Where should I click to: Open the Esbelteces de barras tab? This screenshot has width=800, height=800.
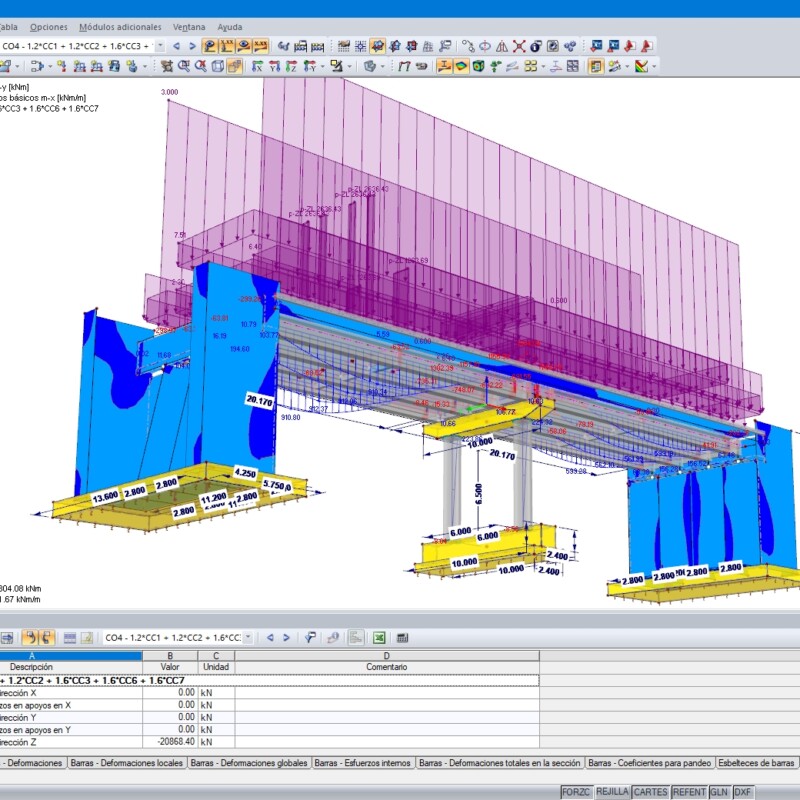point(756,763)
